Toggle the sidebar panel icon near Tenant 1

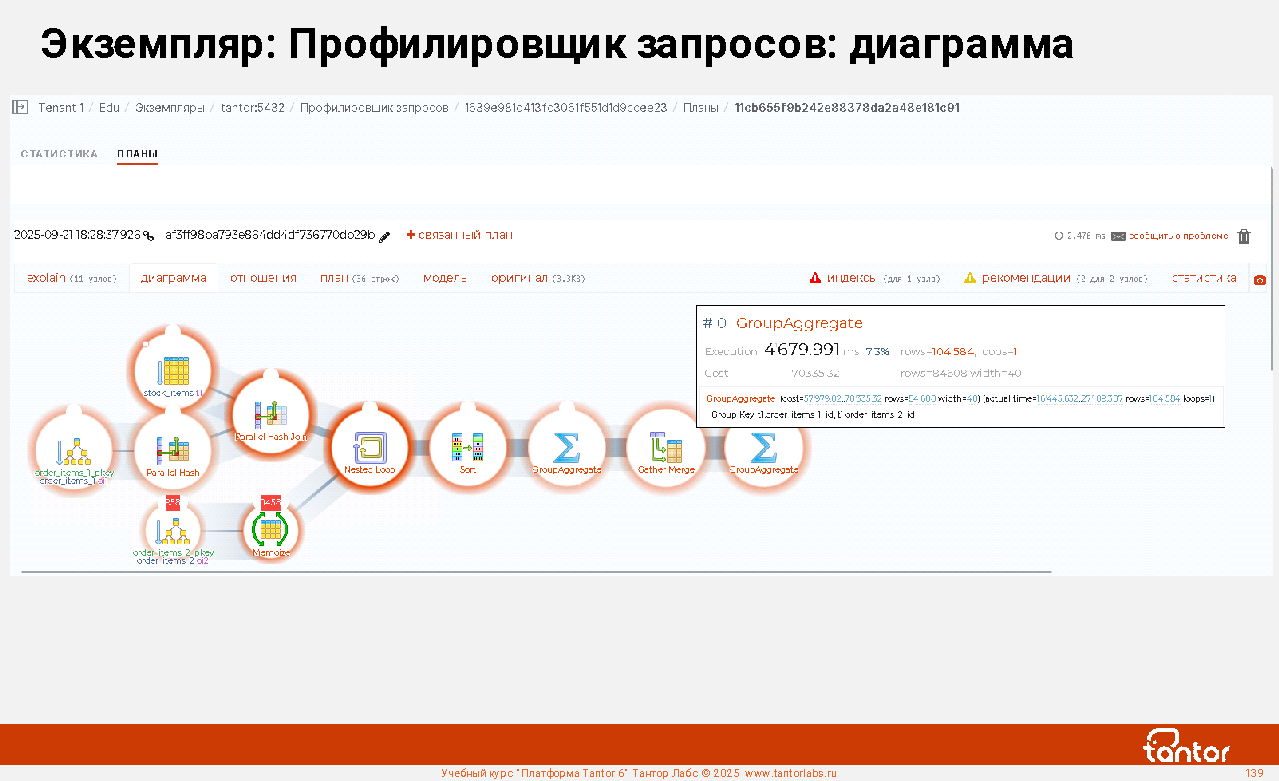pyautogui.click(x=20, y=107)
